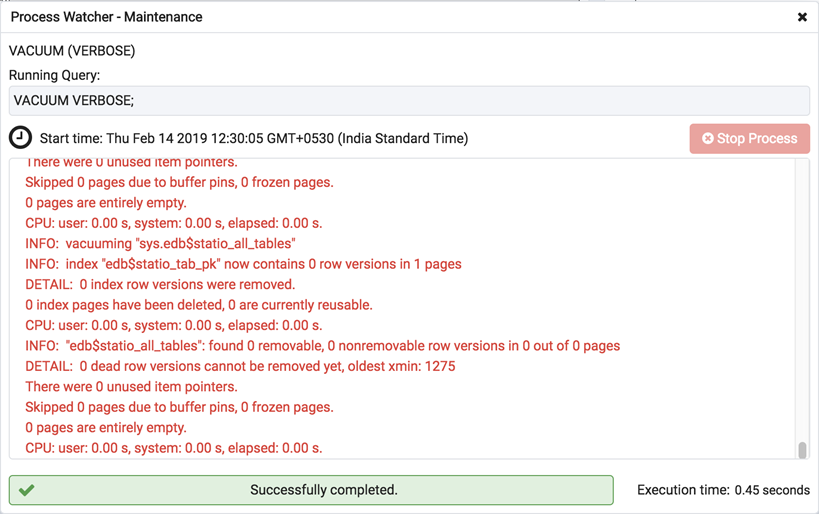Screen dimensions: 819x514
Task: Select the 'oldest xmin: 1275' DETAIL line
Action: (240, 366)
